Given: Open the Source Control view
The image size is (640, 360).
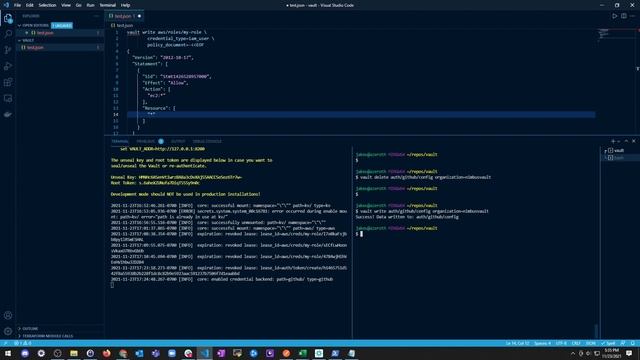Looking at the screenshot, I should (x=8, y=50).
